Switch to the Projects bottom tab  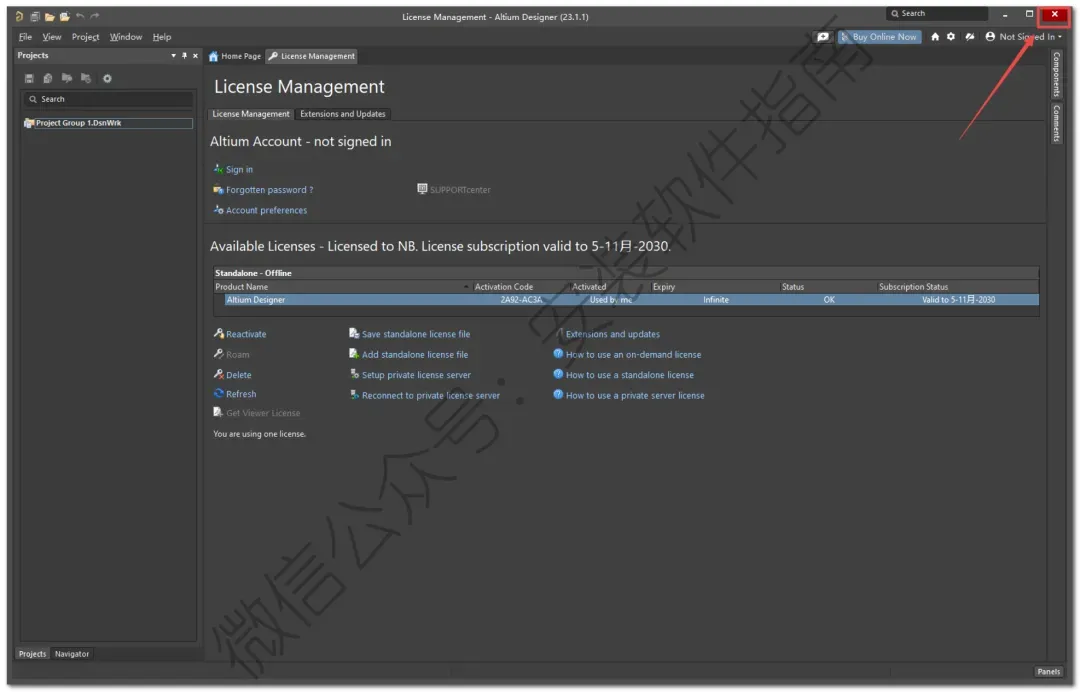coord(32,654)
